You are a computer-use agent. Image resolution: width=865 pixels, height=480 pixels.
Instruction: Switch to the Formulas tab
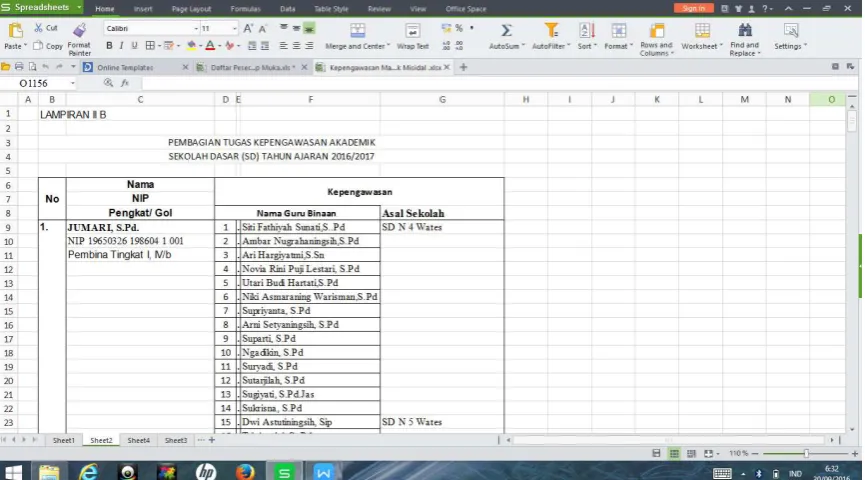245,9
